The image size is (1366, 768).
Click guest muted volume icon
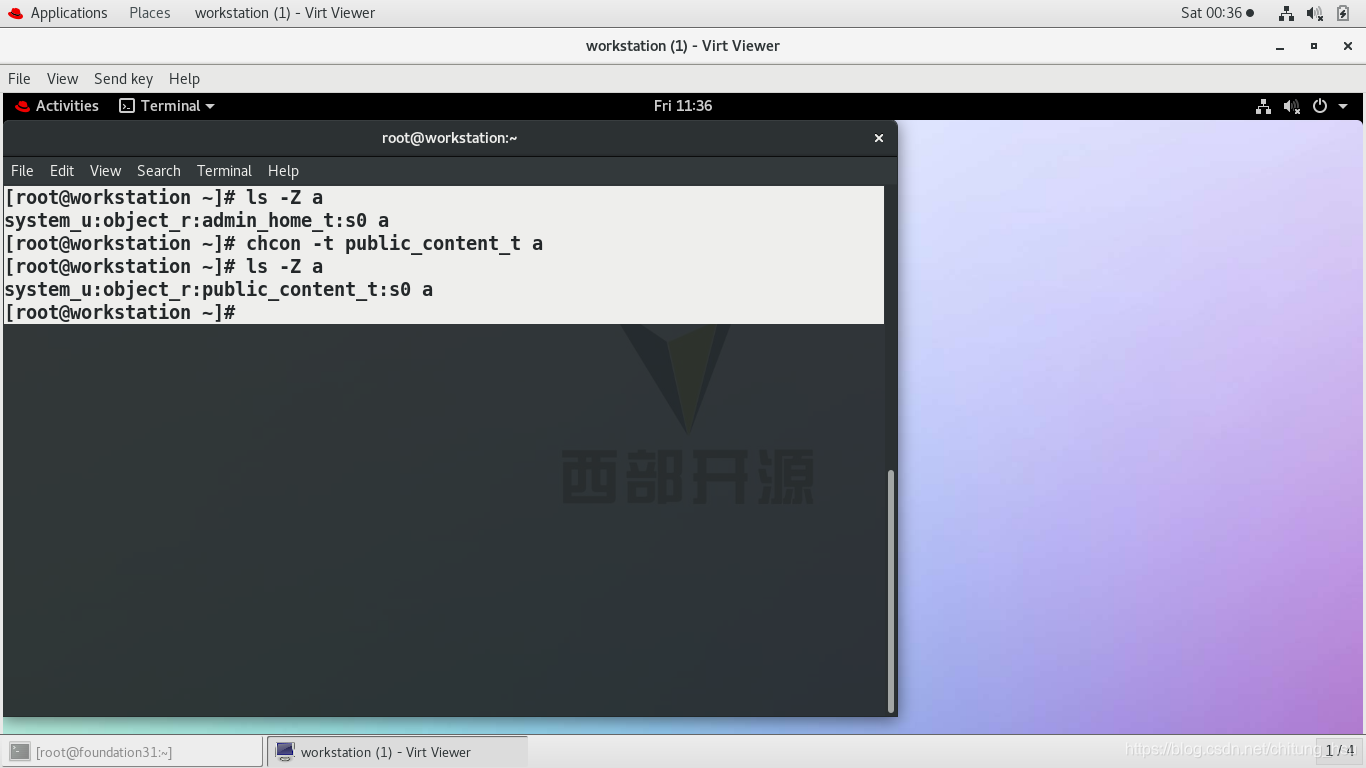(1292, 106)
